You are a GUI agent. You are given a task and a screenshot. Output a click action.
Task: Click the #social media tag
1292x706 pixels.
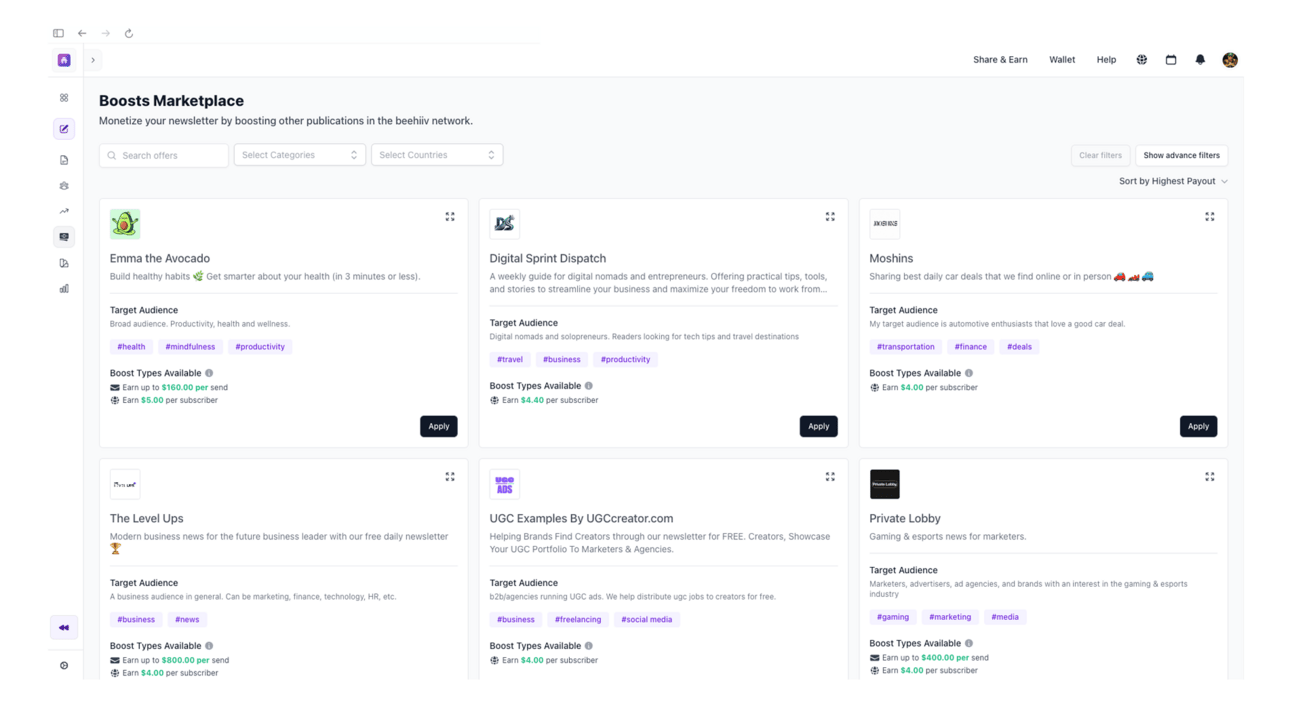(x=647, y=619)
